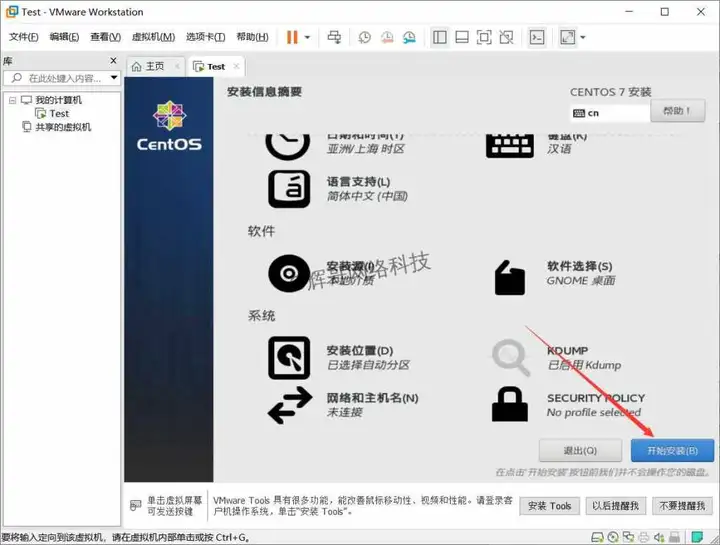
Task: Click the library search input field
Action: tap(62, 78)
